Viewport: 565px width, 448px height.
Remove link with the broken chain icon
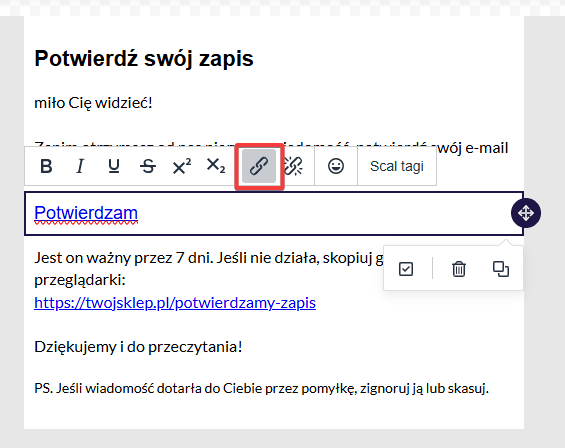pos(294,166)
